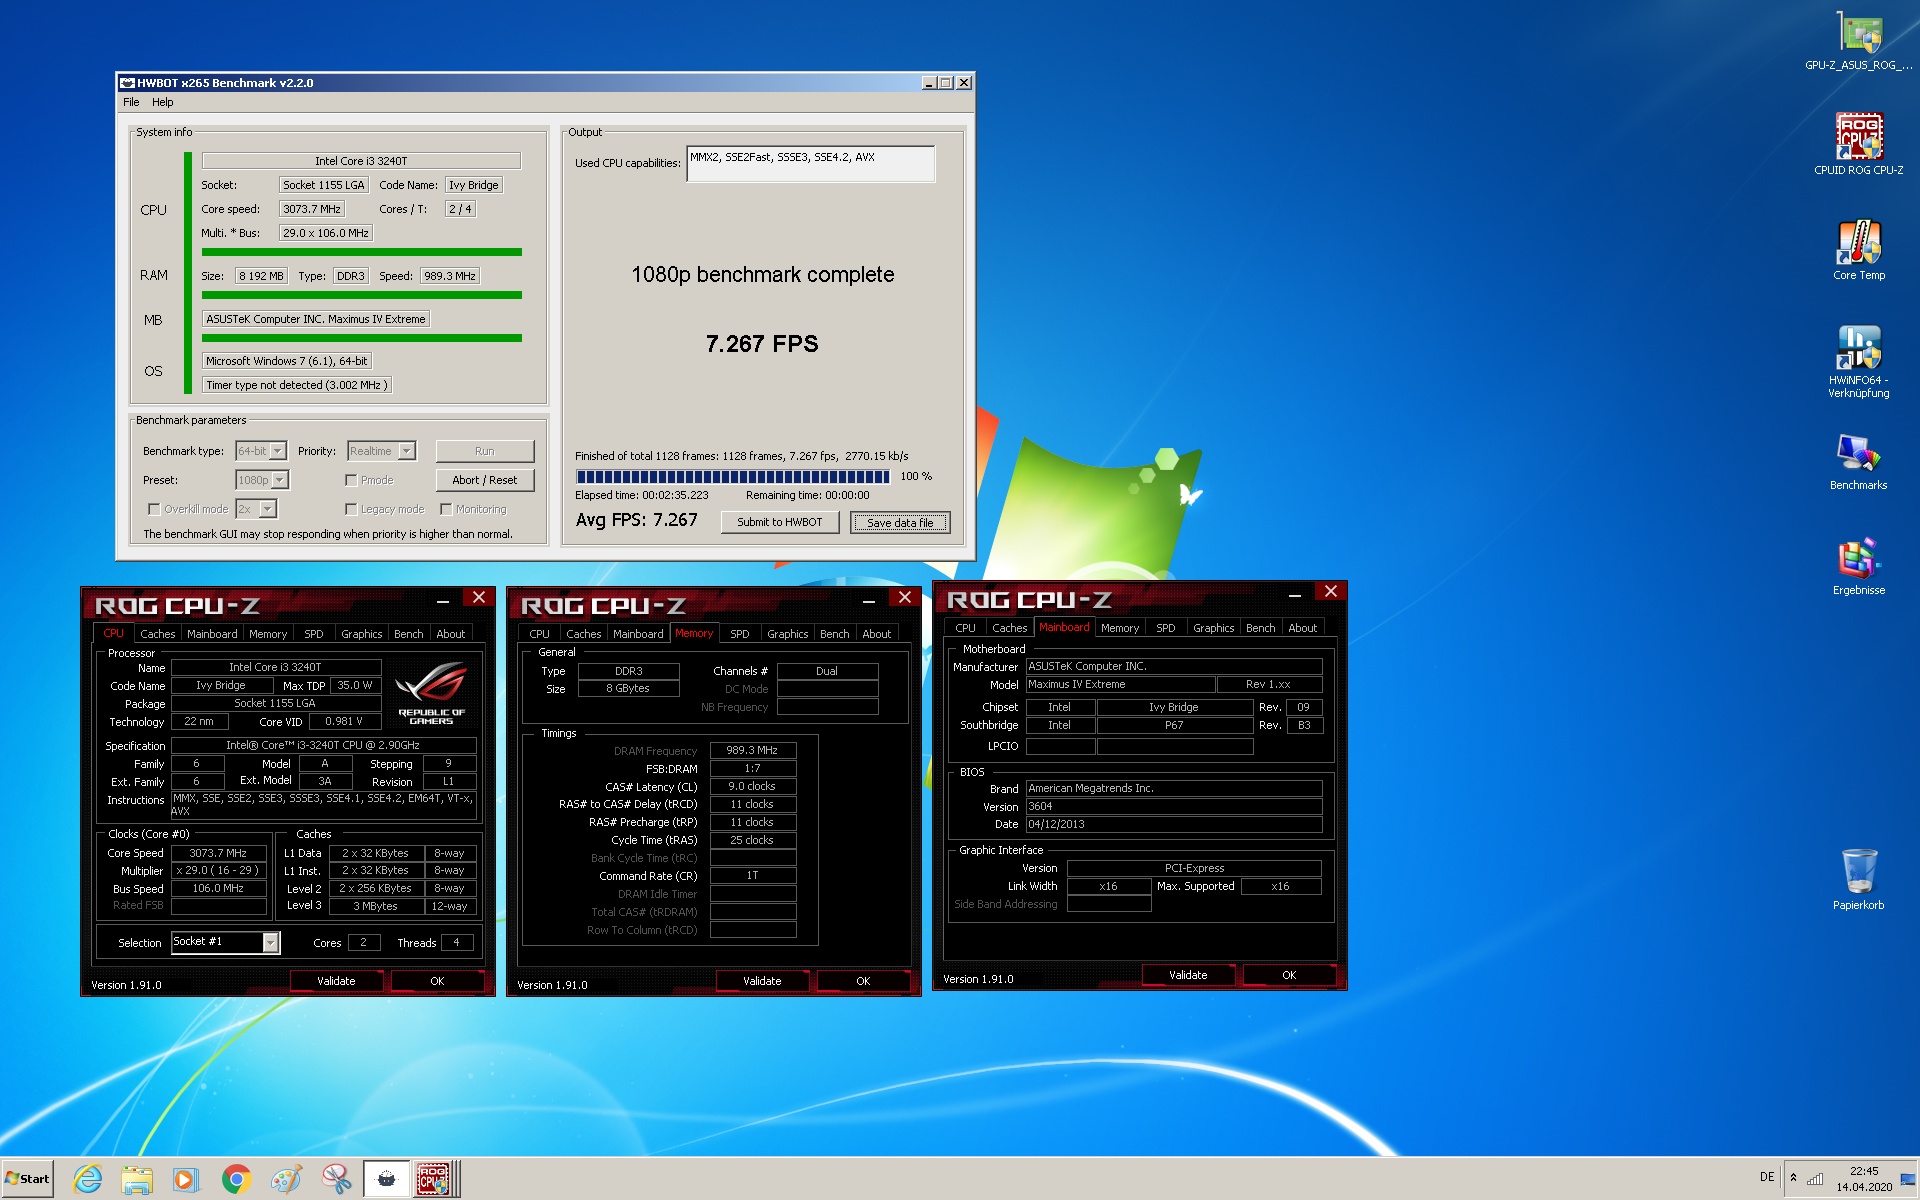This screenshot has width=1920, height=1200.
Task: Open CPUID ROG CPU-Z desktop icon
Action: 1858,145
